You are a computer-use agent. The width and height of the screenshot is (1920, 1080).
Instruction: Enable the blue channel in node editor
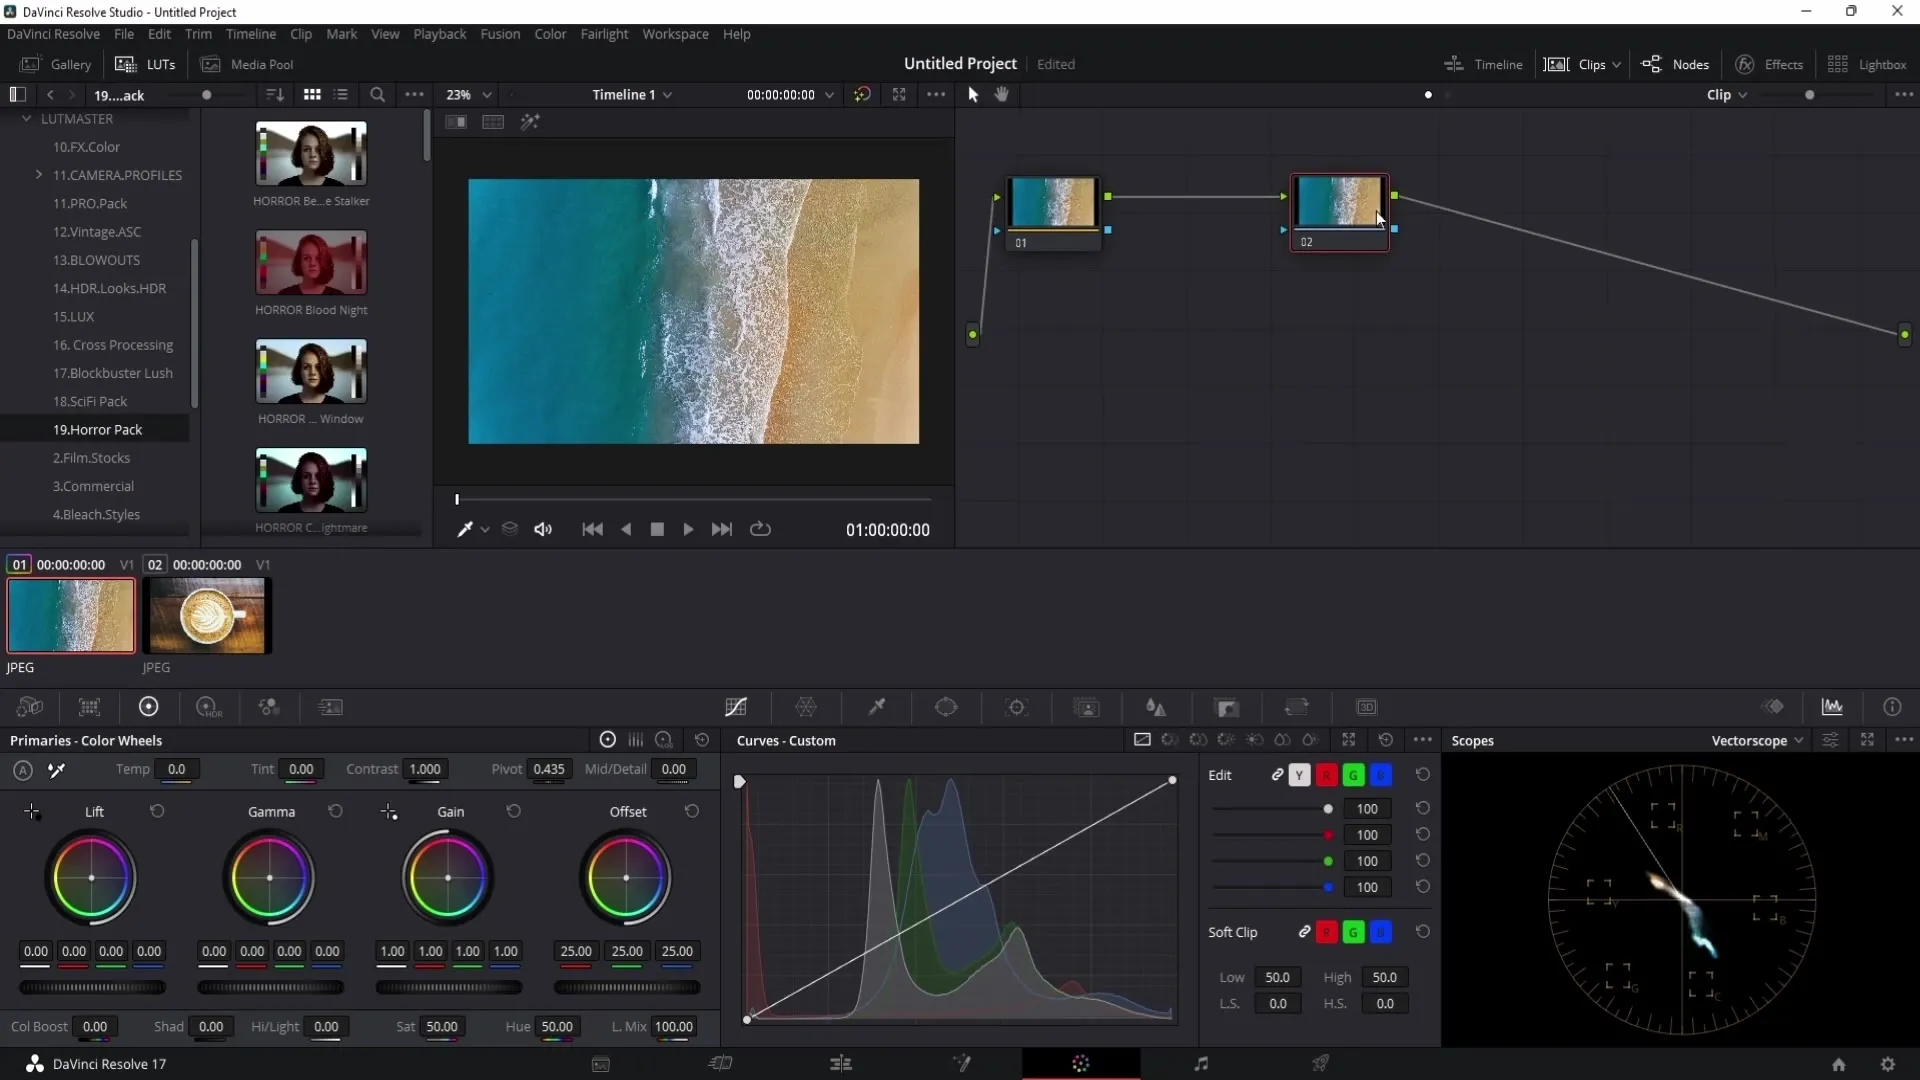click(1382, 775)
